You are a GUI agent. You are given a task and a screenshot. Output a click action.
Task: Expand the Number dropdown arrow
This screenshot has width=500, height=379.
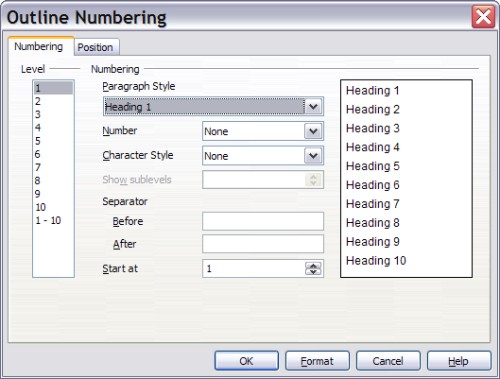(x=313, y=131)
